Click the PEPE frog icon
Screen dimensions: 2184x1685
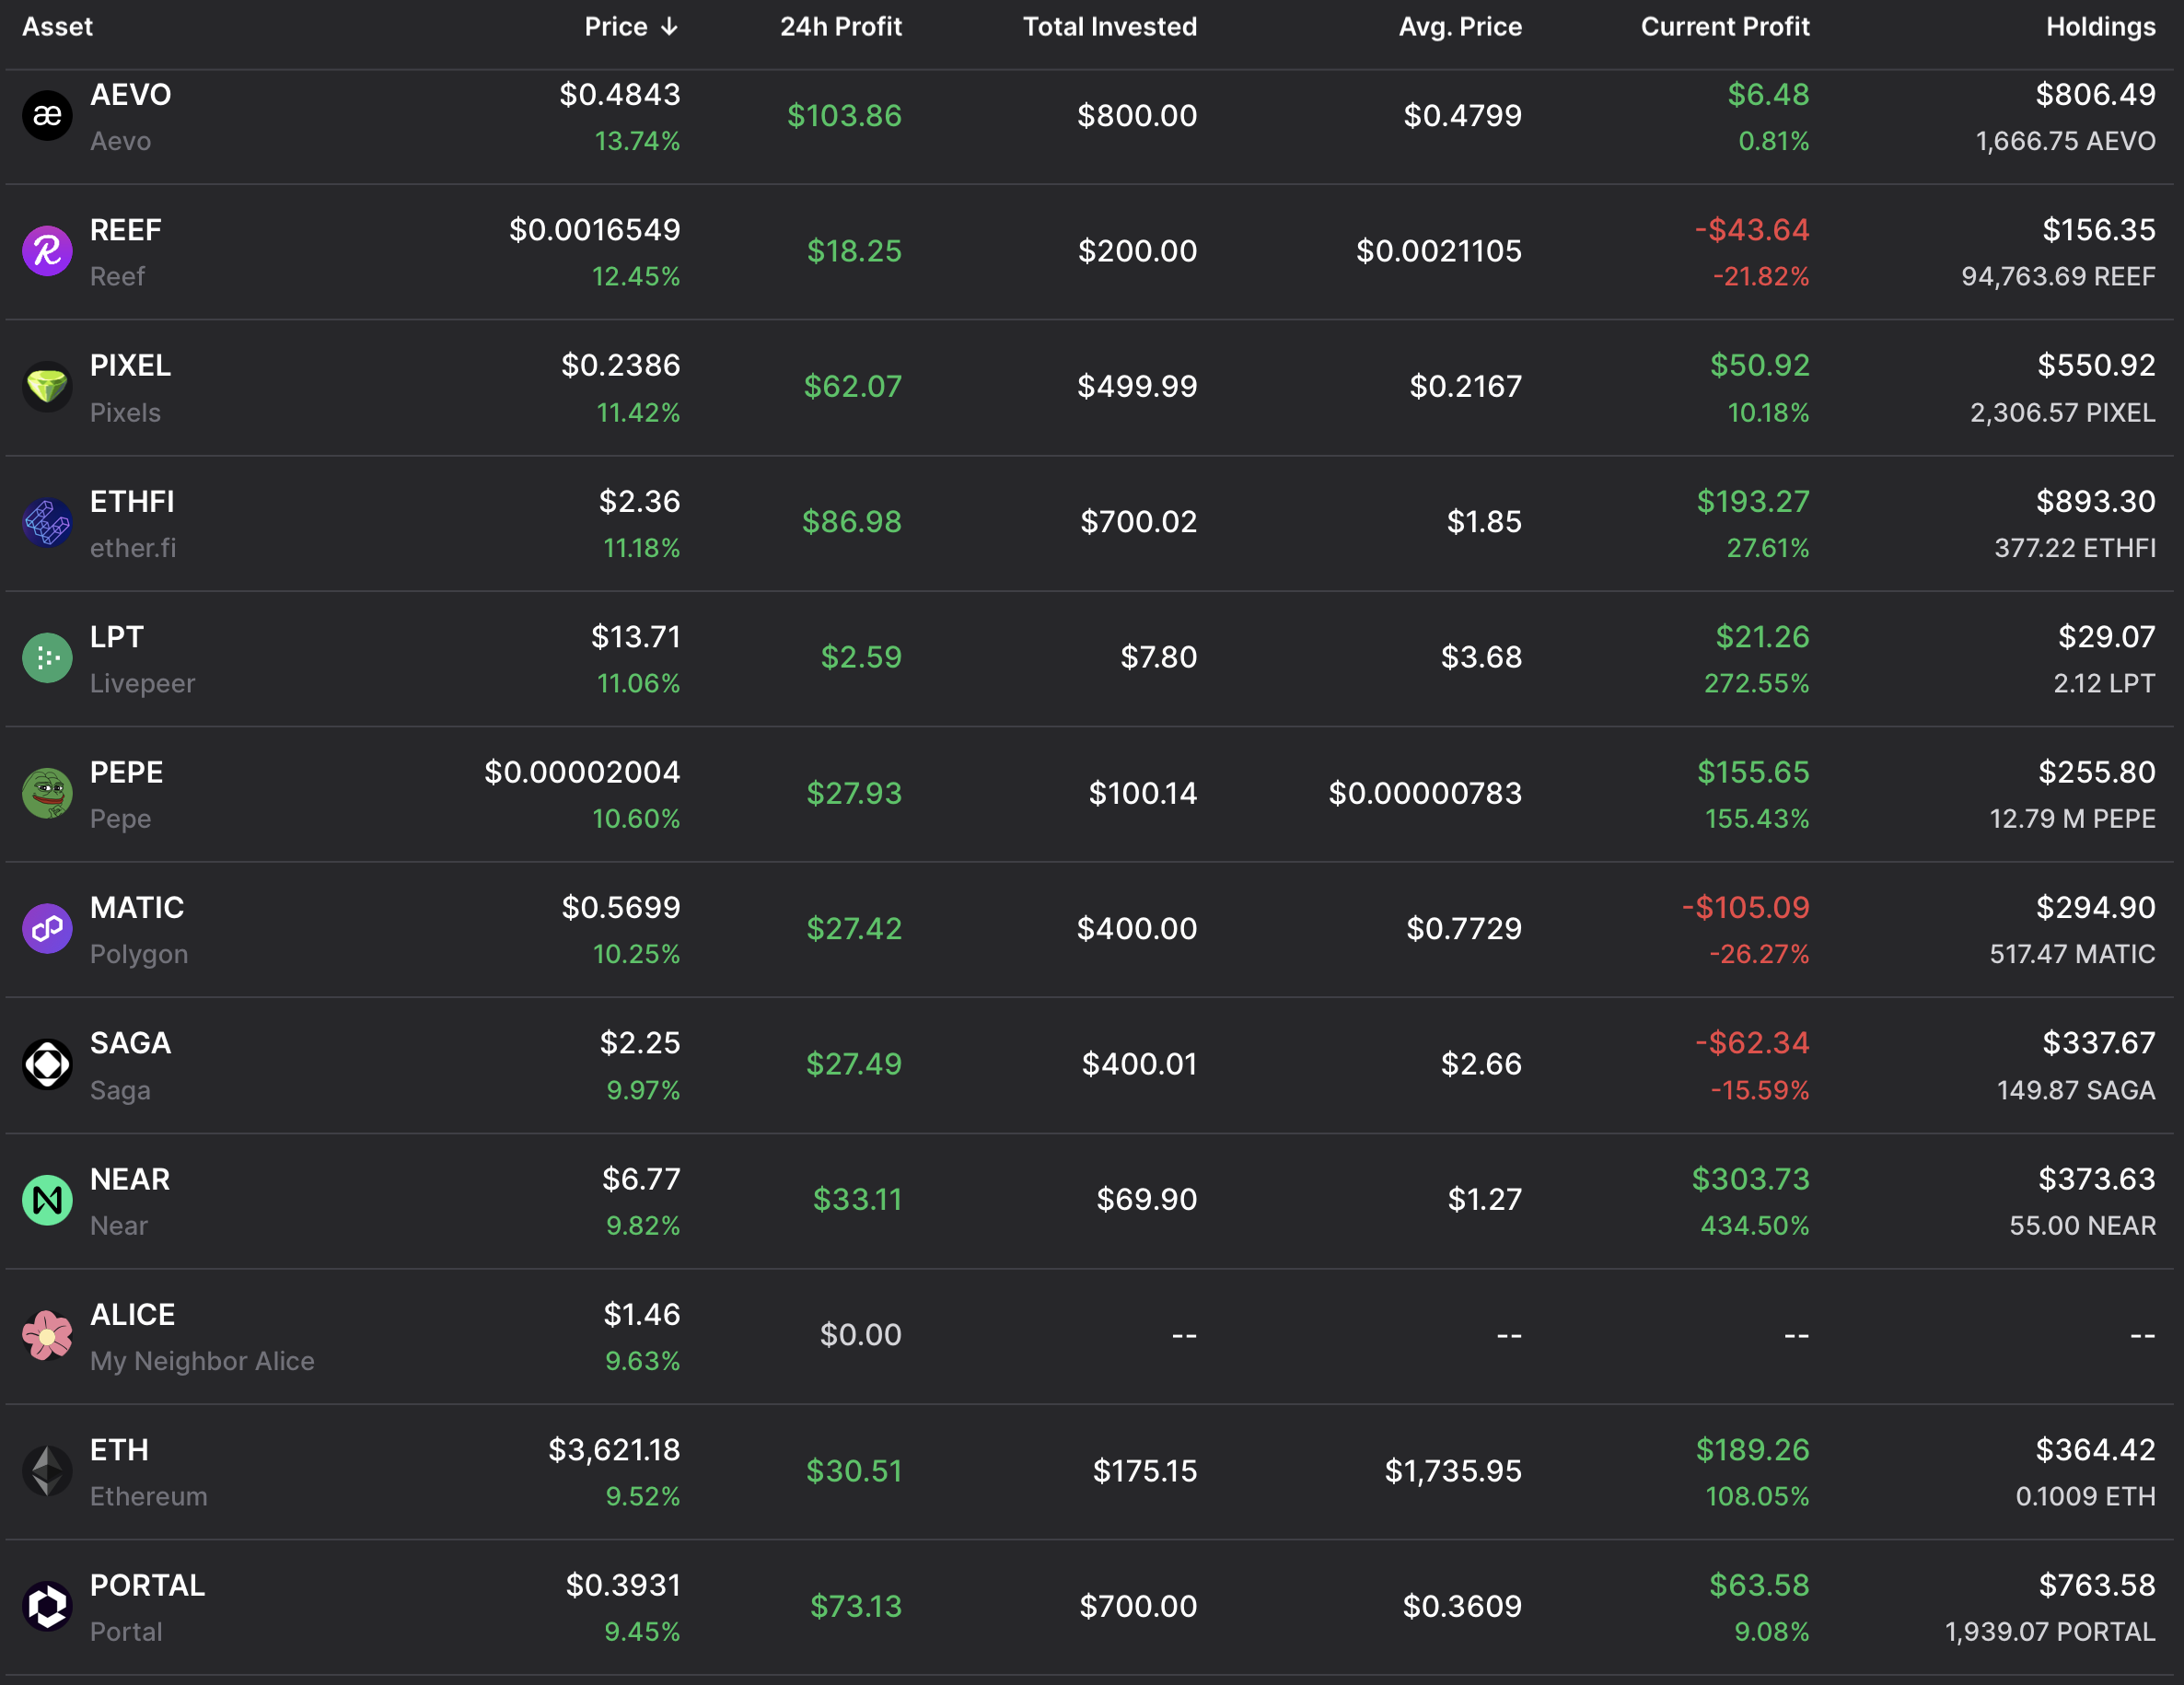(47, 793)
